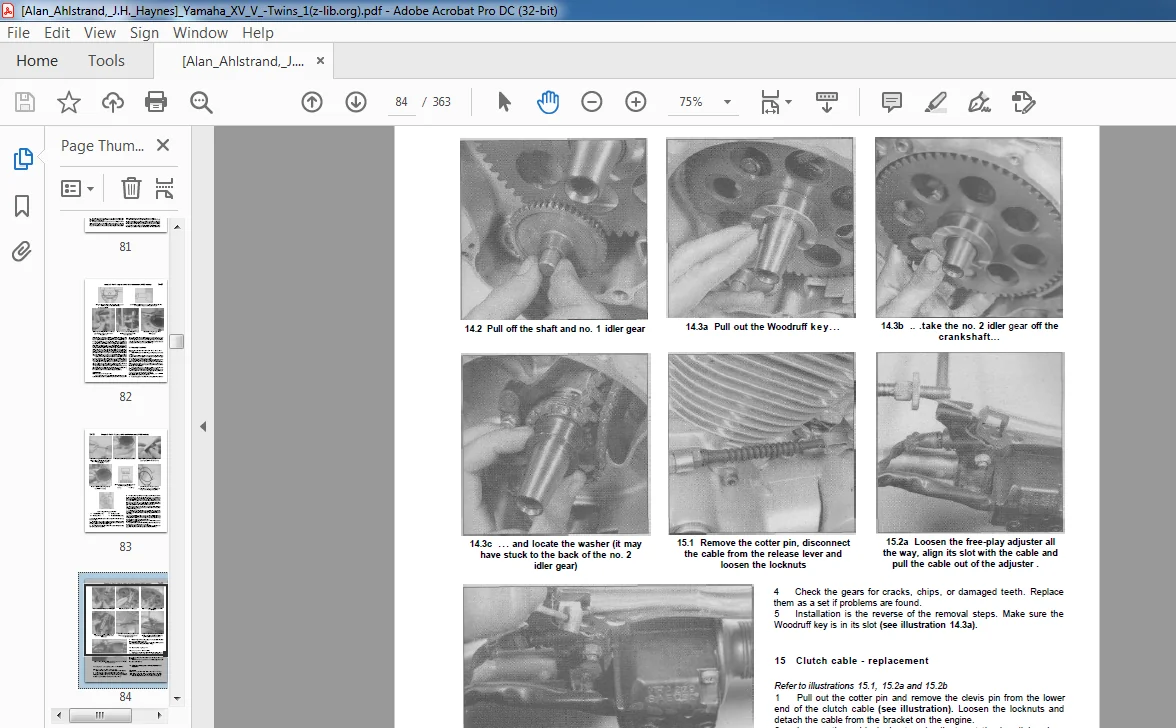Select the Alan_Ahlstrand document tab
This screenshot has width=1176, height=728.
[243, 61]
